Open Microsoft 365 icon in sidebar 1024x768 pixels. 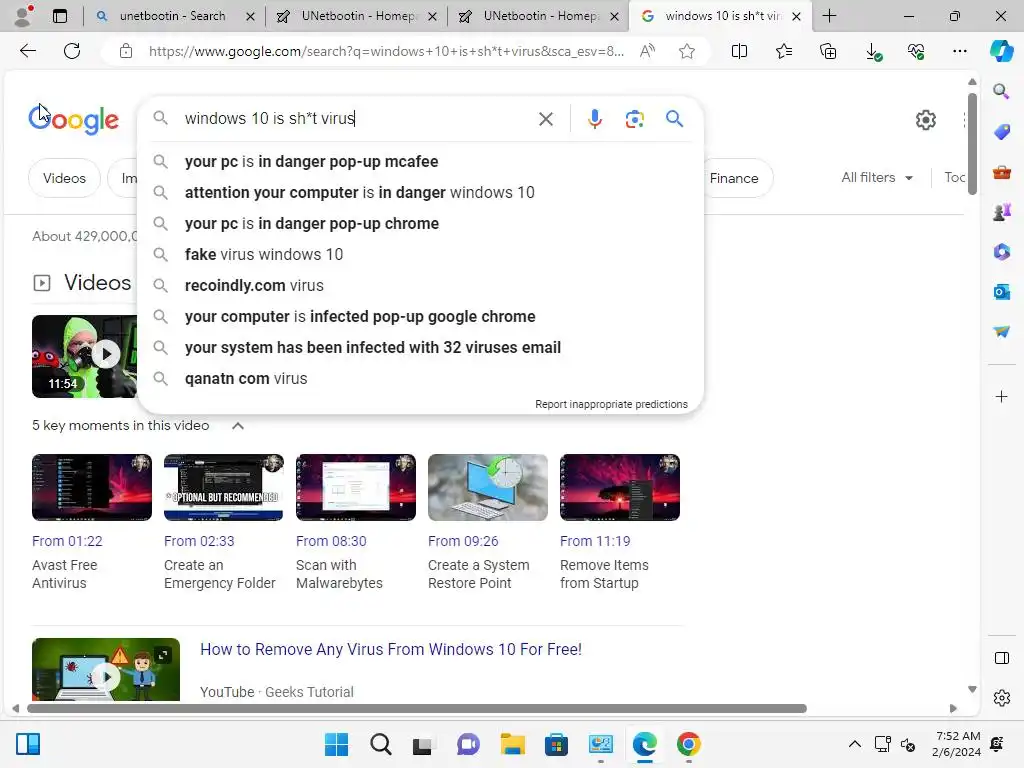point(1002,251)
